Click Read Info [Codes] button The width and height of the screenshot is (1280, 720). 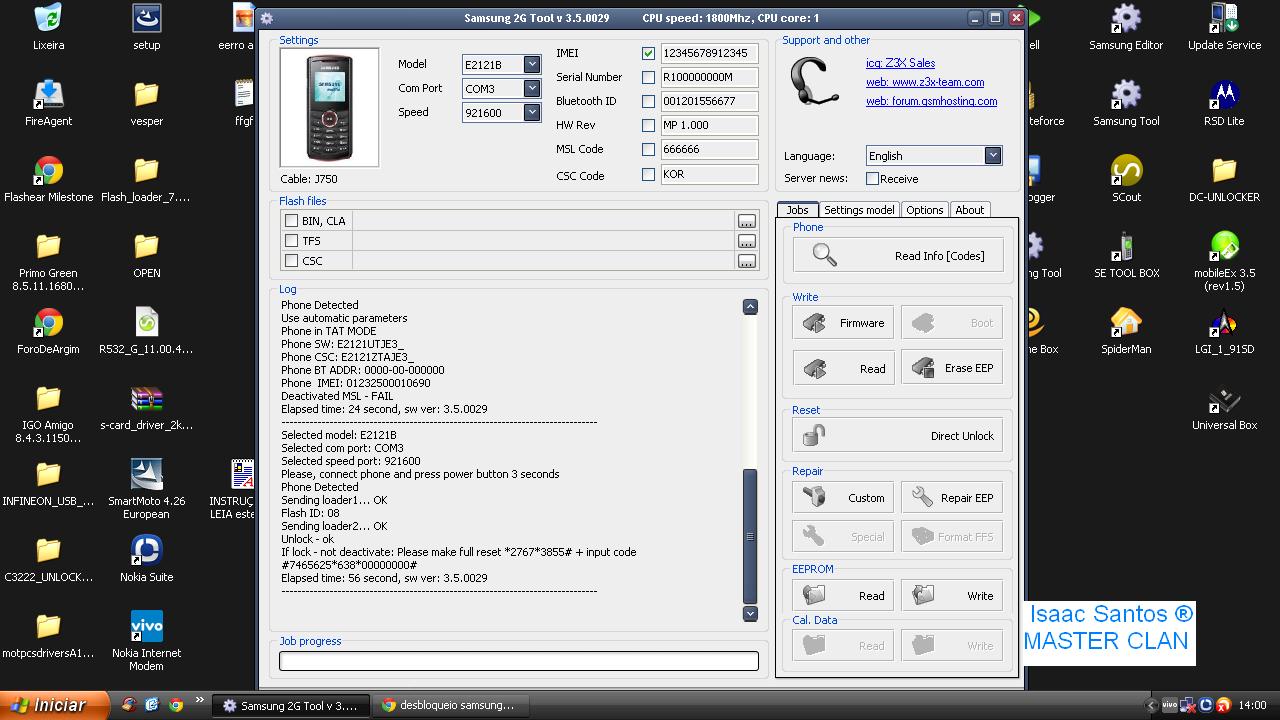pos(897,255)
